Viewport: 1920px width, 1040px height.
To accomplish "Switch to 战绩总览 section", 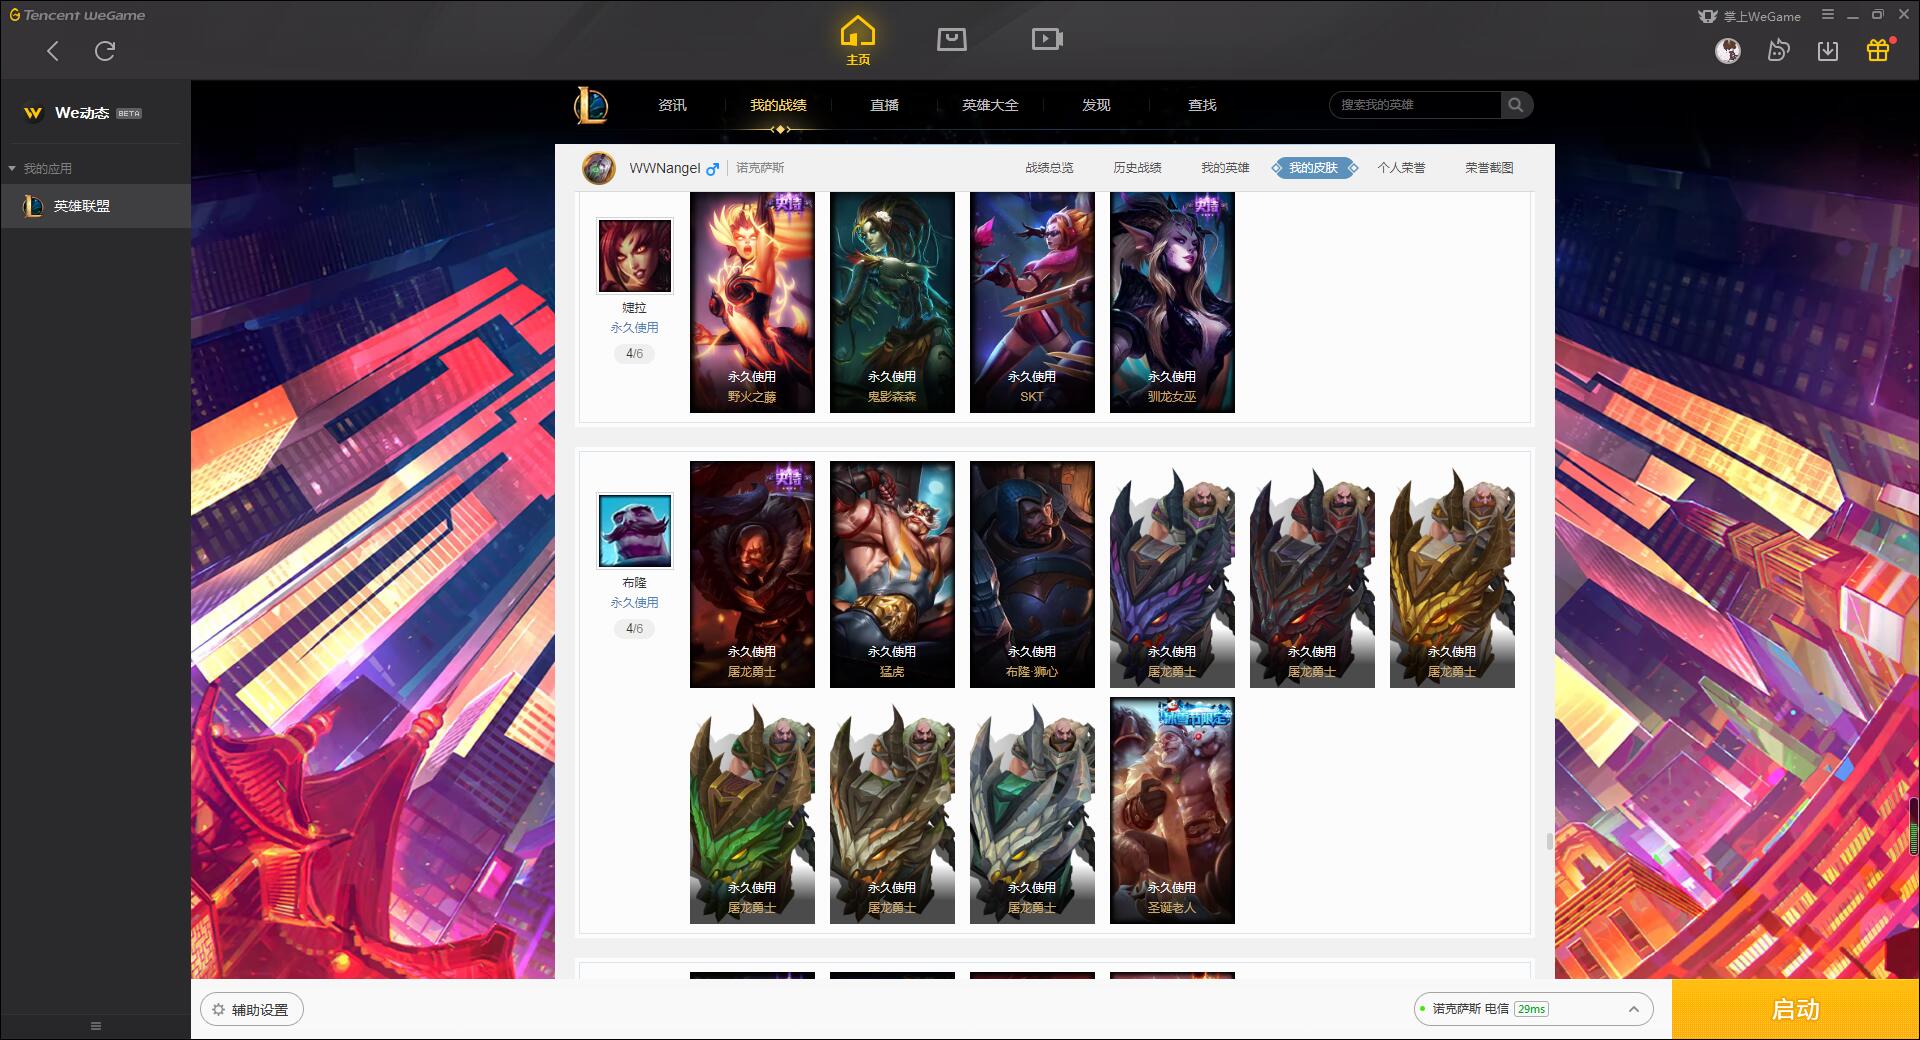I will (x=1049, y=168).
